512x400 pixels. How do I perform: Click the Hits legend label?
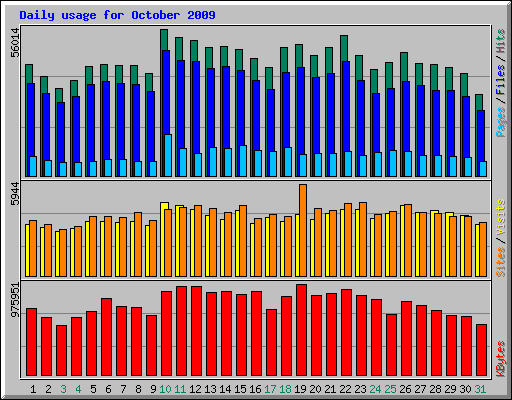point(501,41)
